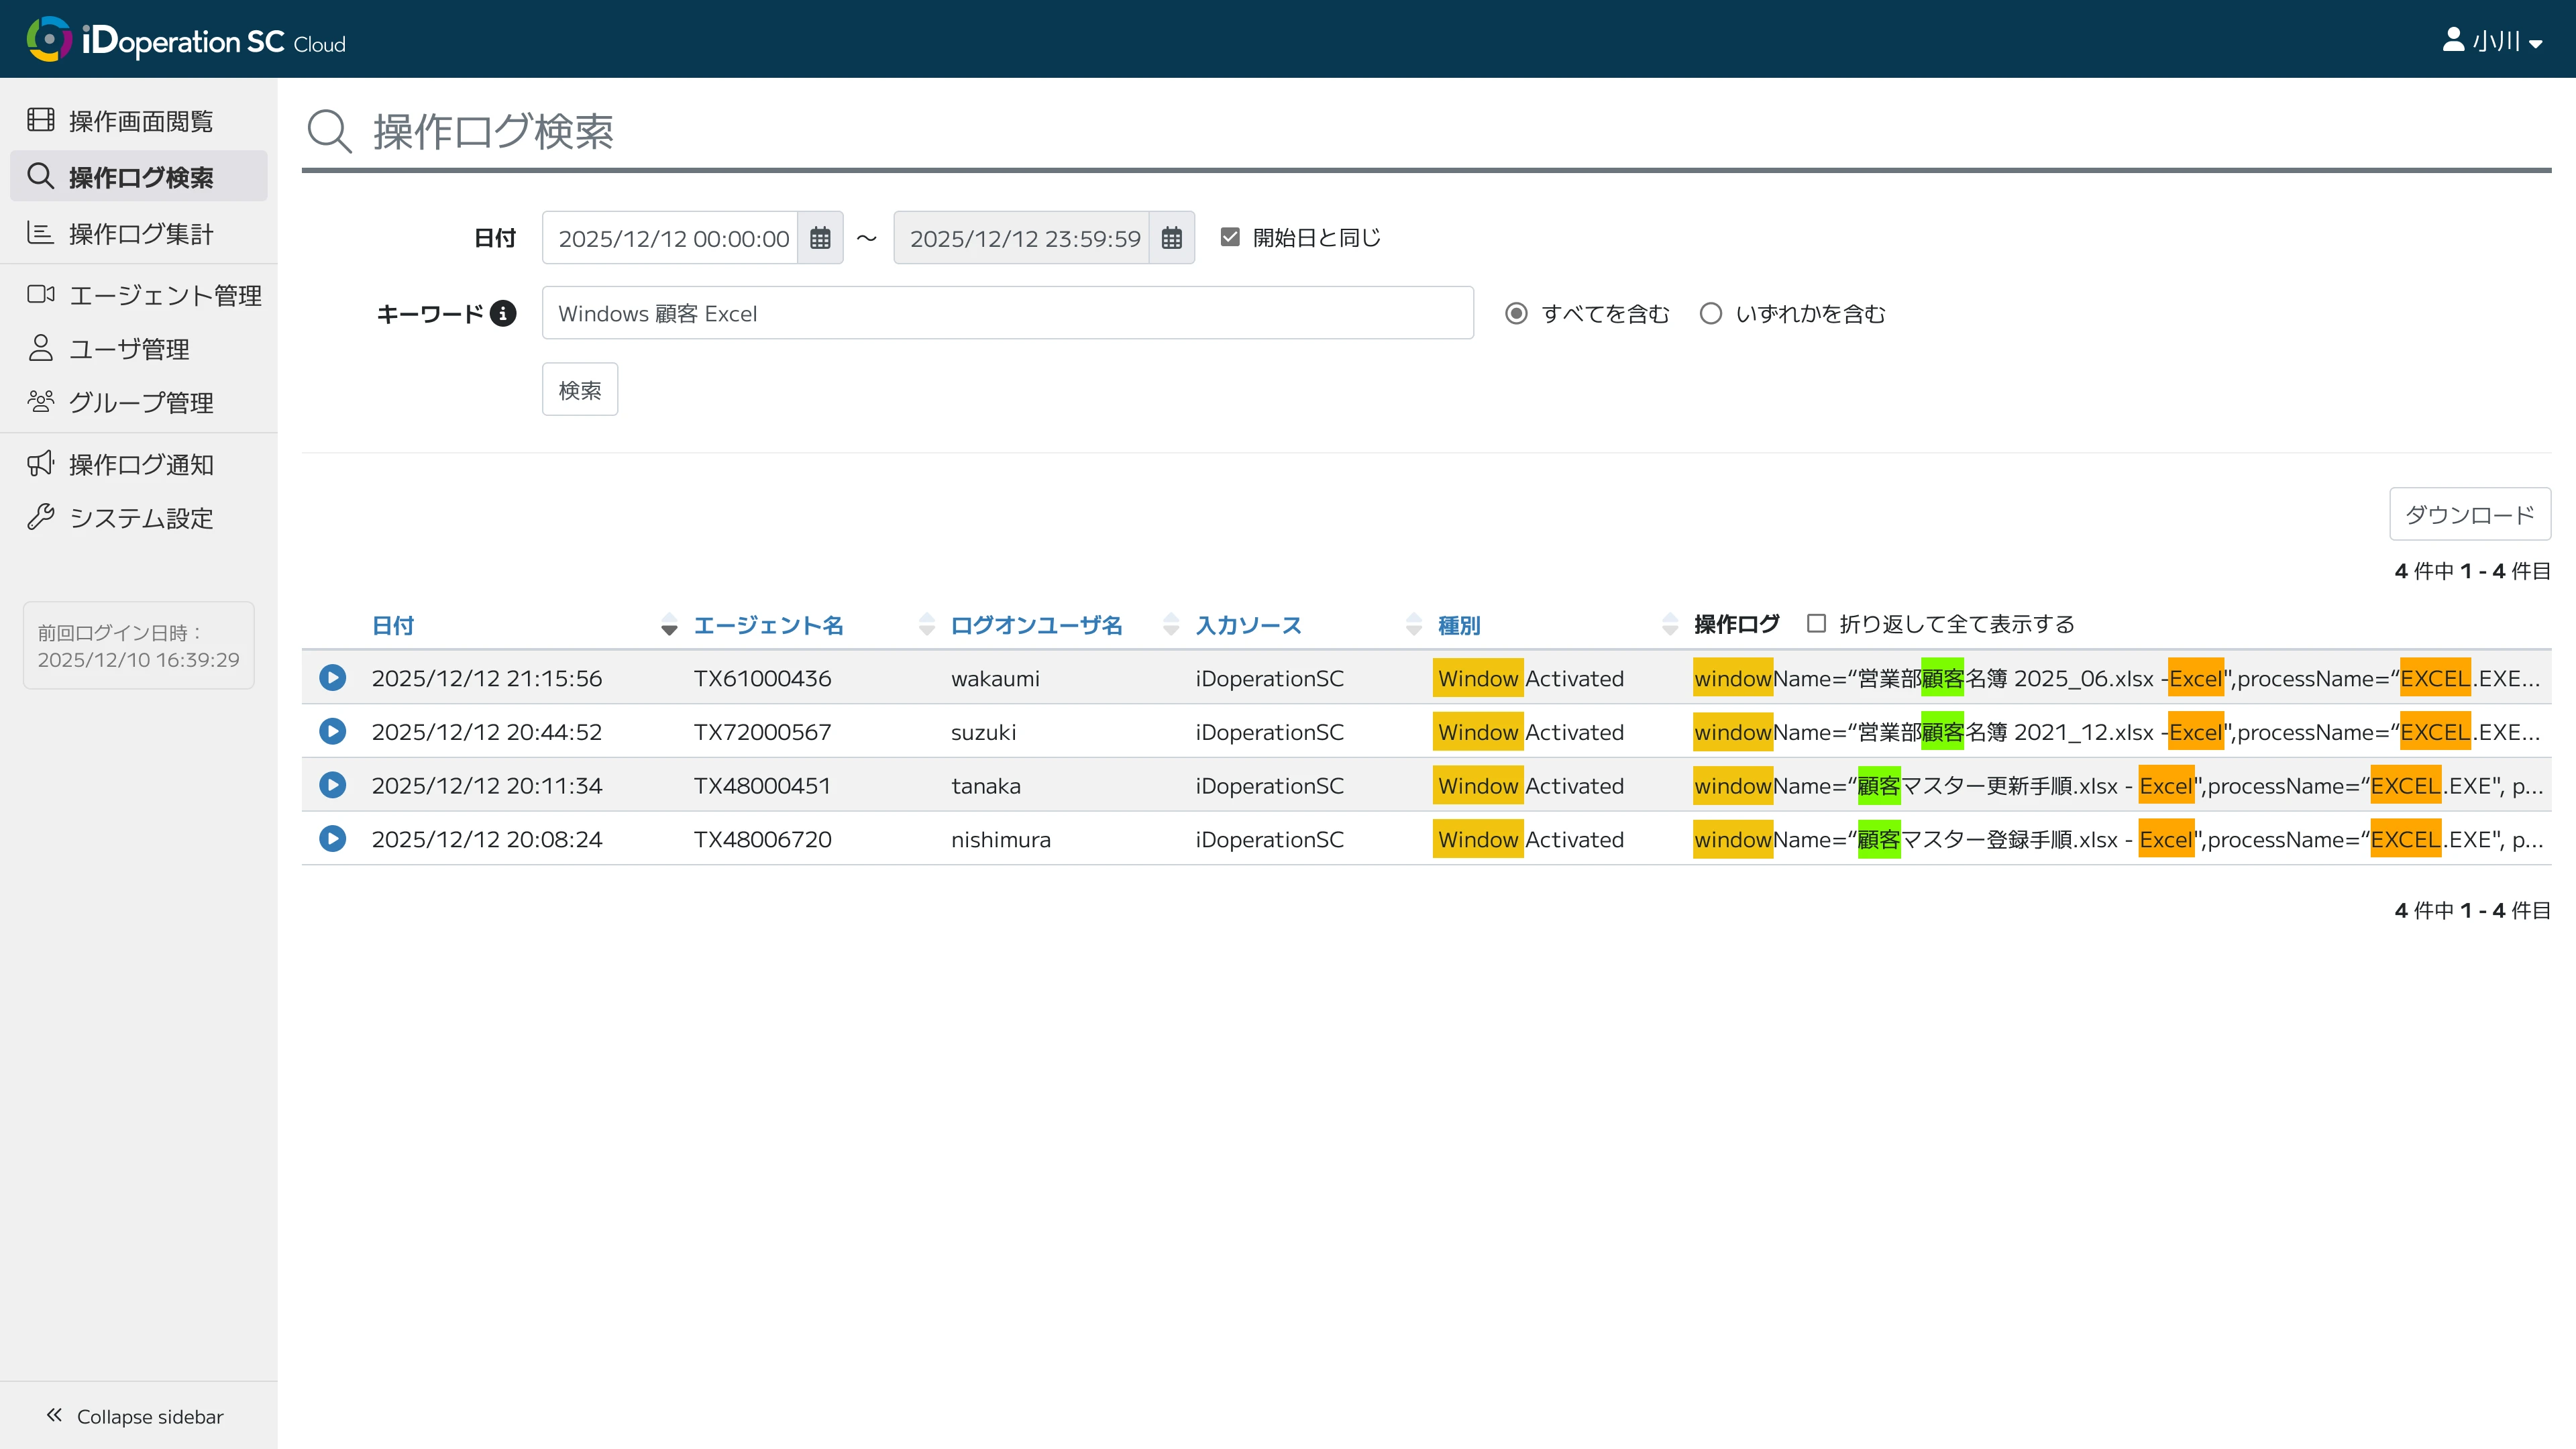
Task: Enable 折り返して全て表示する checkbox
Action: pyautogui.click(x=1816, y=624)
